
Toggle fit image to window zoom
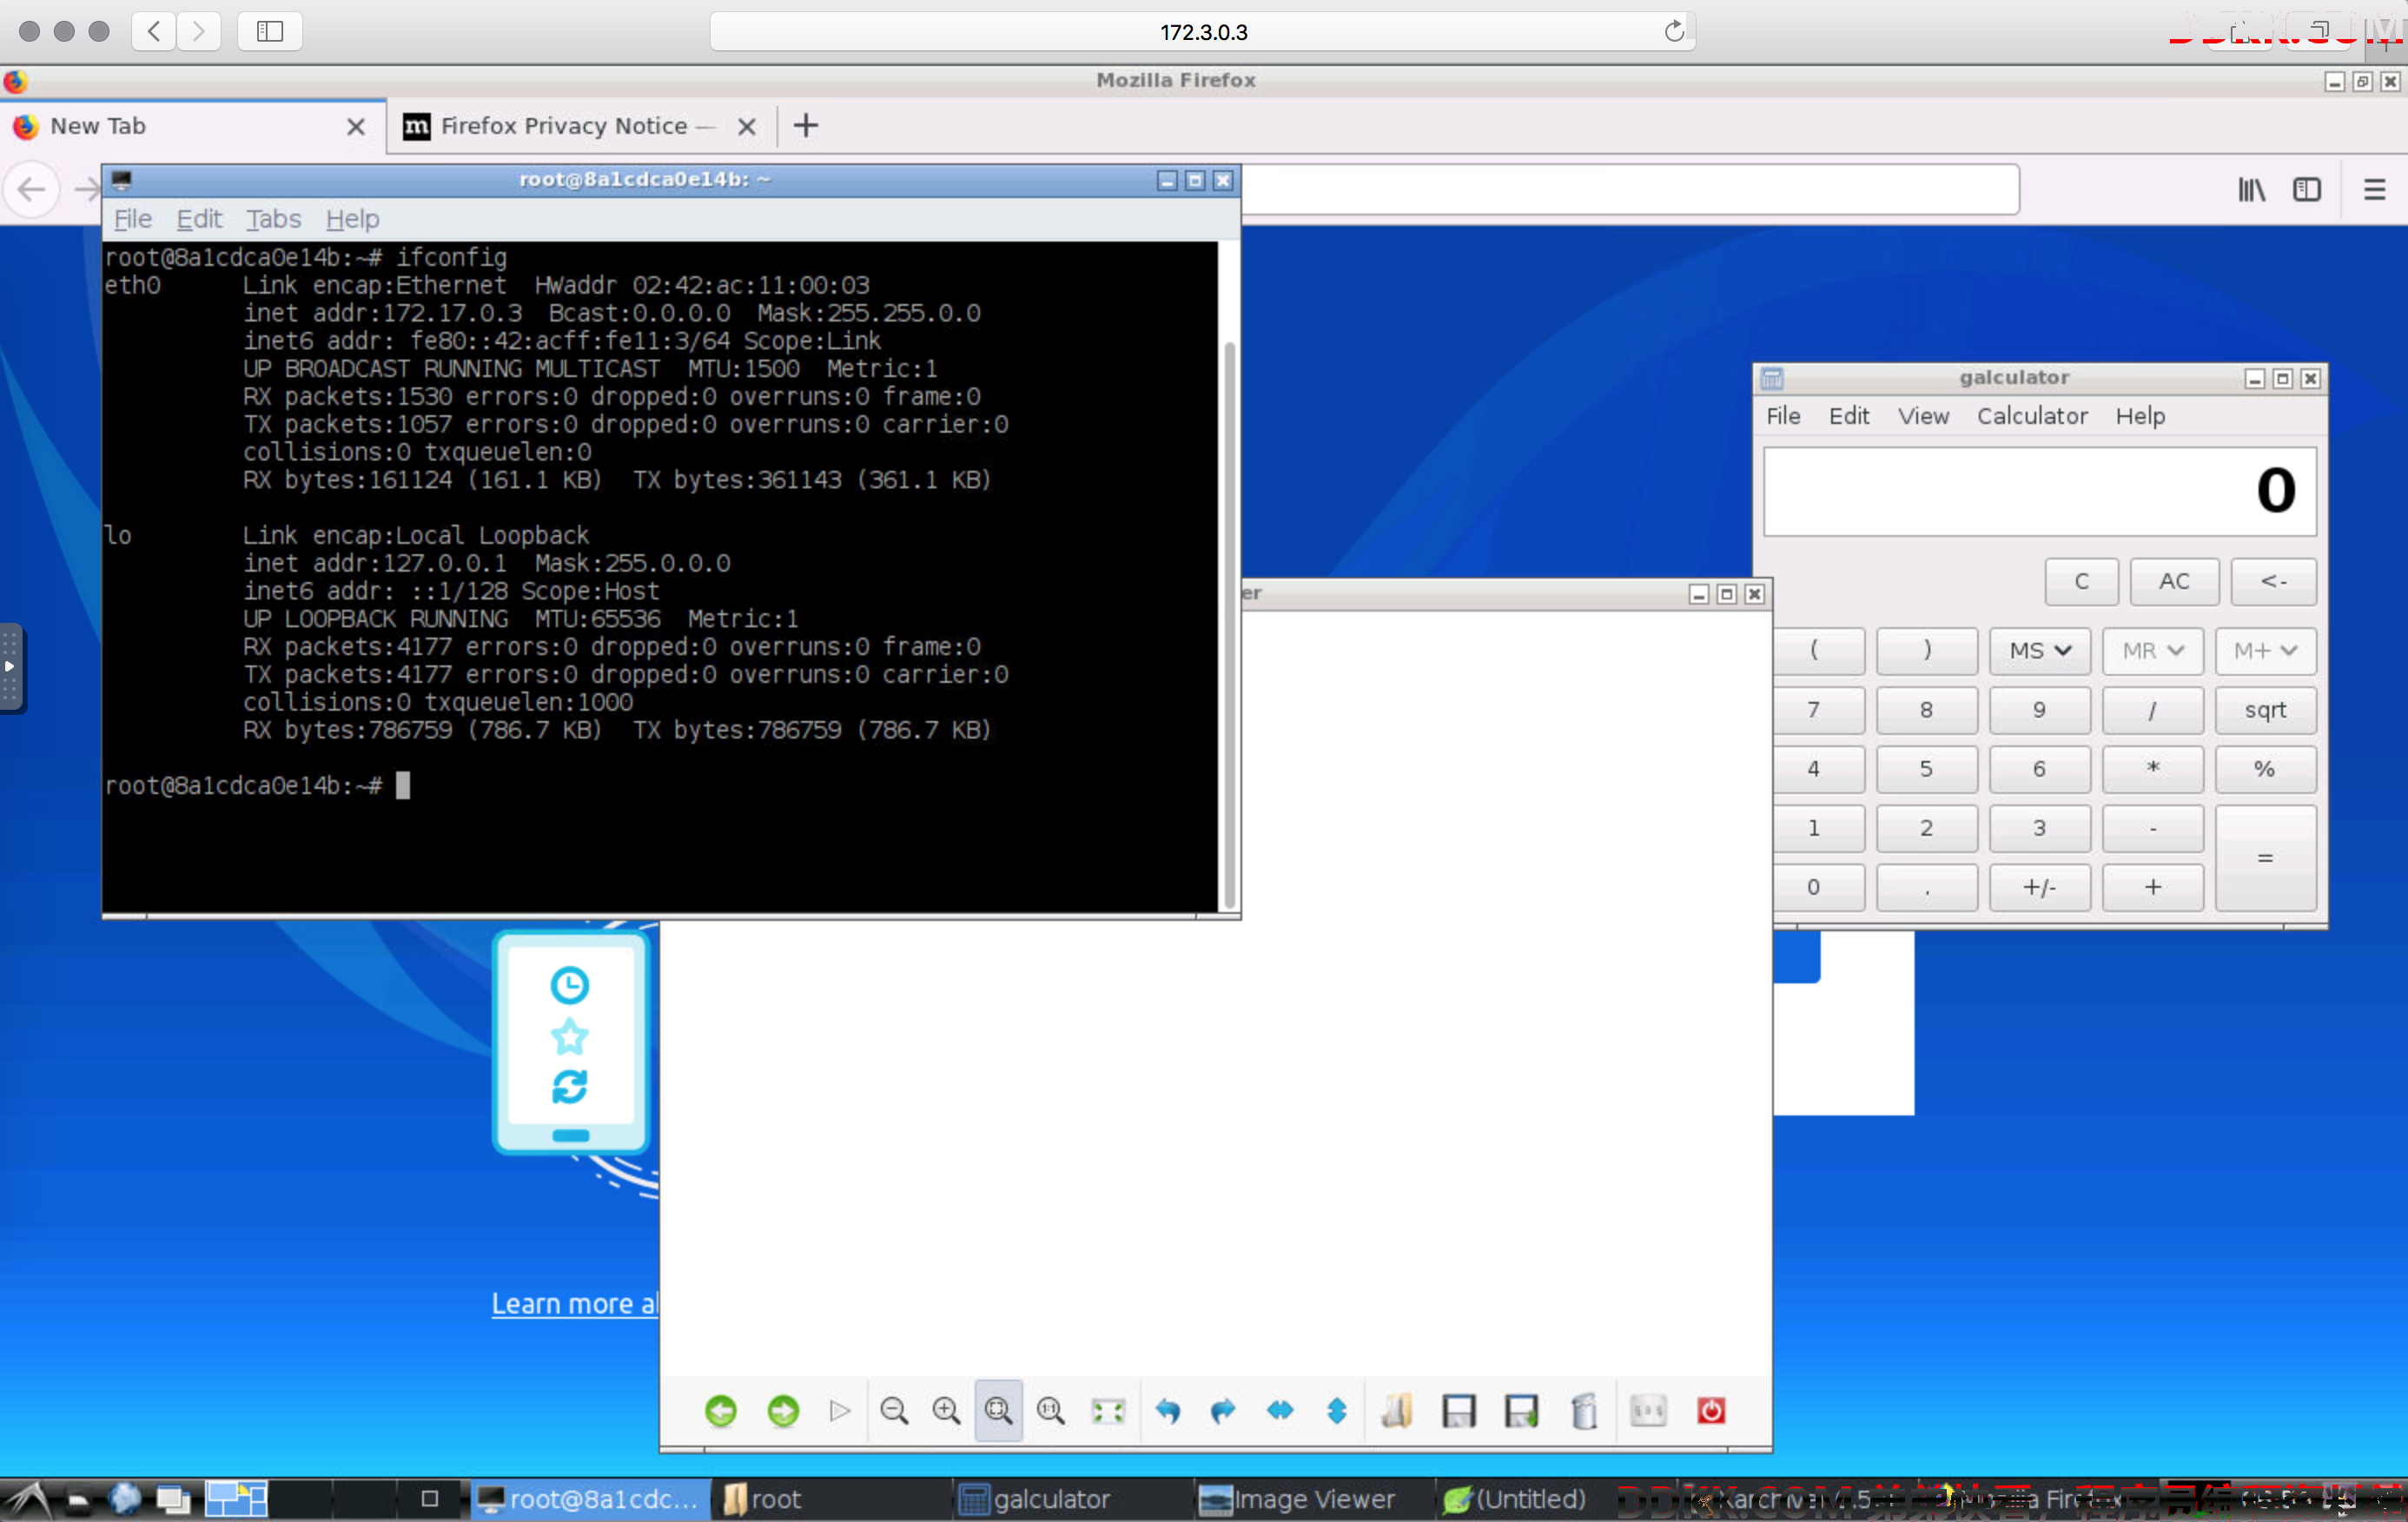coord(998,1410)
